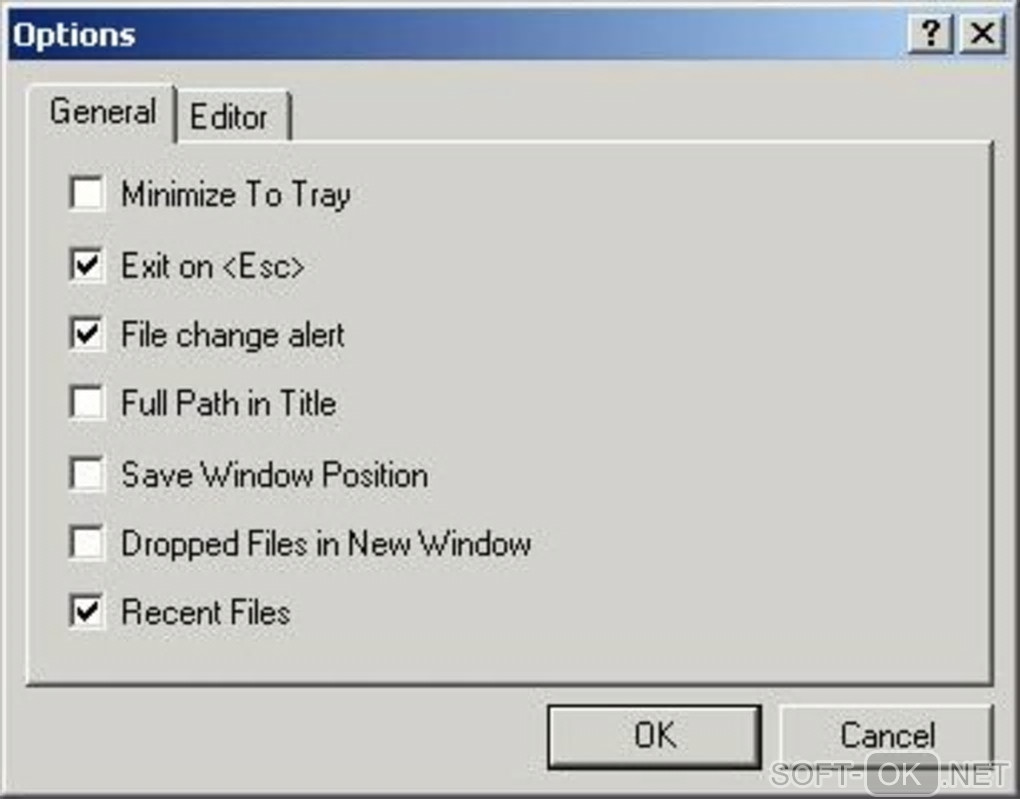Click the "Save Window Position" label text
Screen dimensions: 1020x799
[x=275, y=474]
